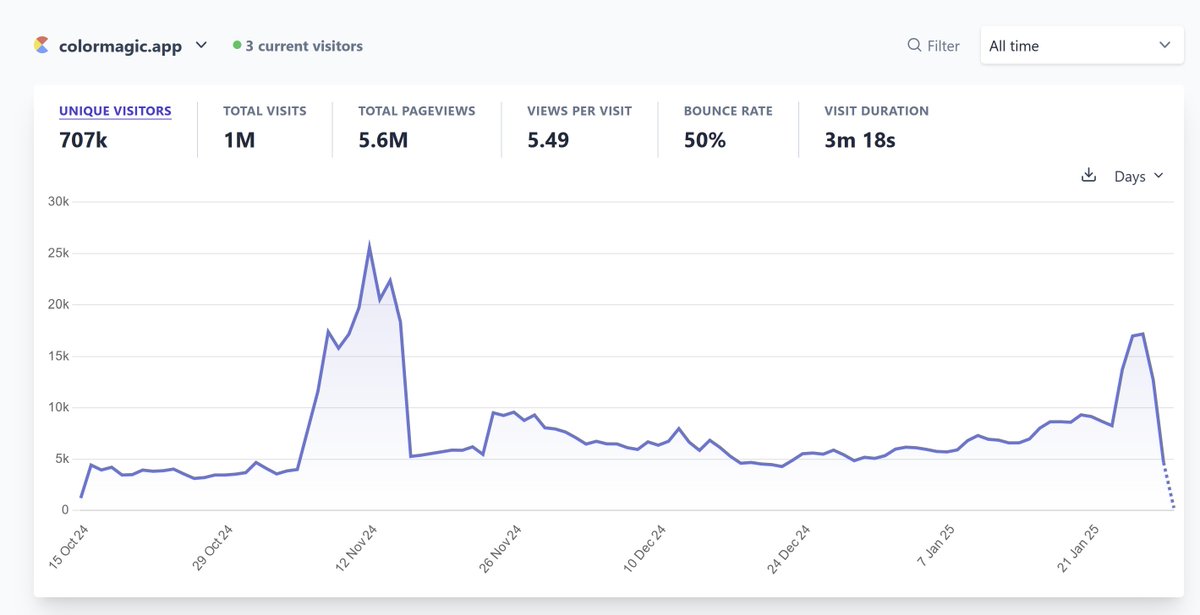Select the Unique Visitors metric tab
The width and height of the screenshot is (1200, 615).
[115, 126]
